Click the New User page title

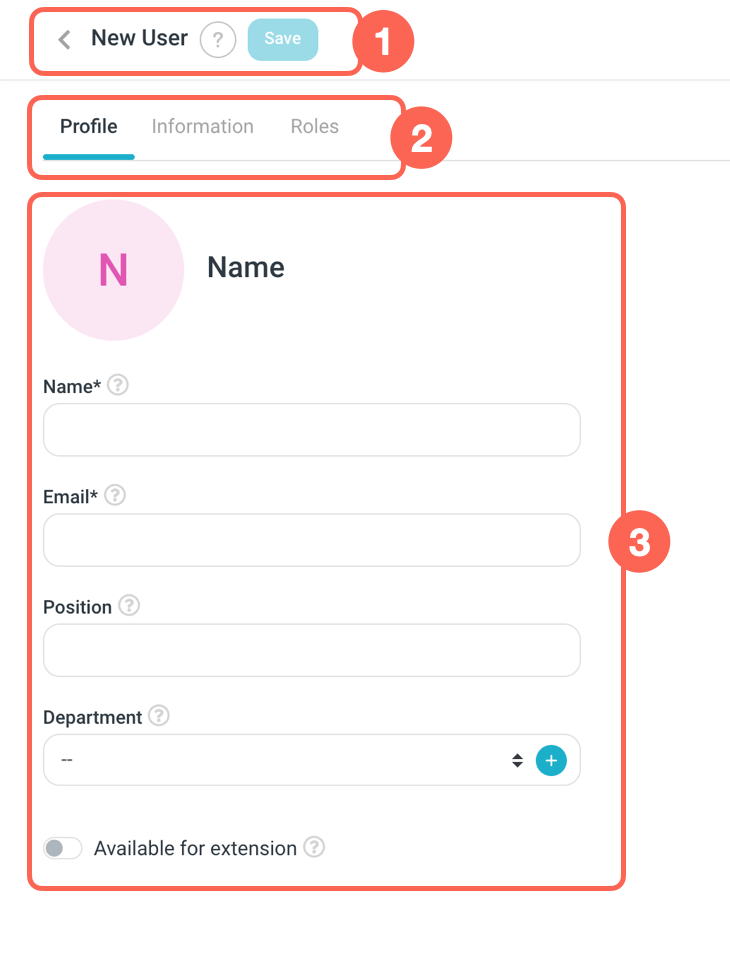click(x=139, y=39)
